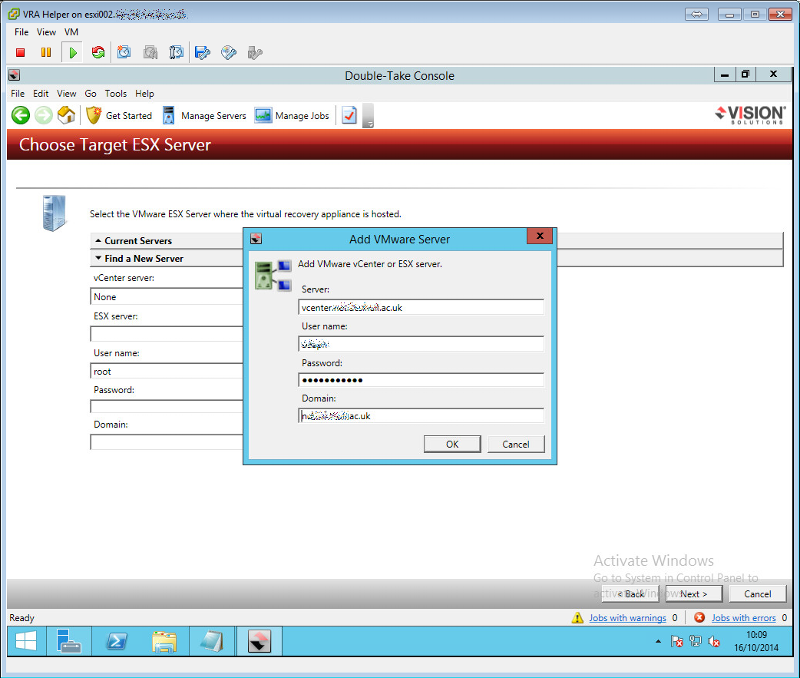Click the Double-Take taskbar icon
Image resolution: width=800 pixels, height=678 pixels.
coord(259,641)
